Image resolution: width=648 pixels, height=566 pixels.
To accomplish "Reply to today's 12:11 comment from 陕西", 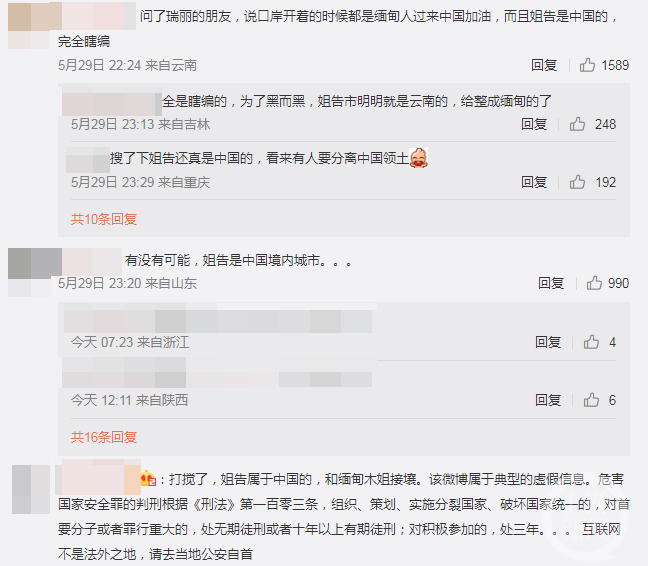I will click(548, 400).
